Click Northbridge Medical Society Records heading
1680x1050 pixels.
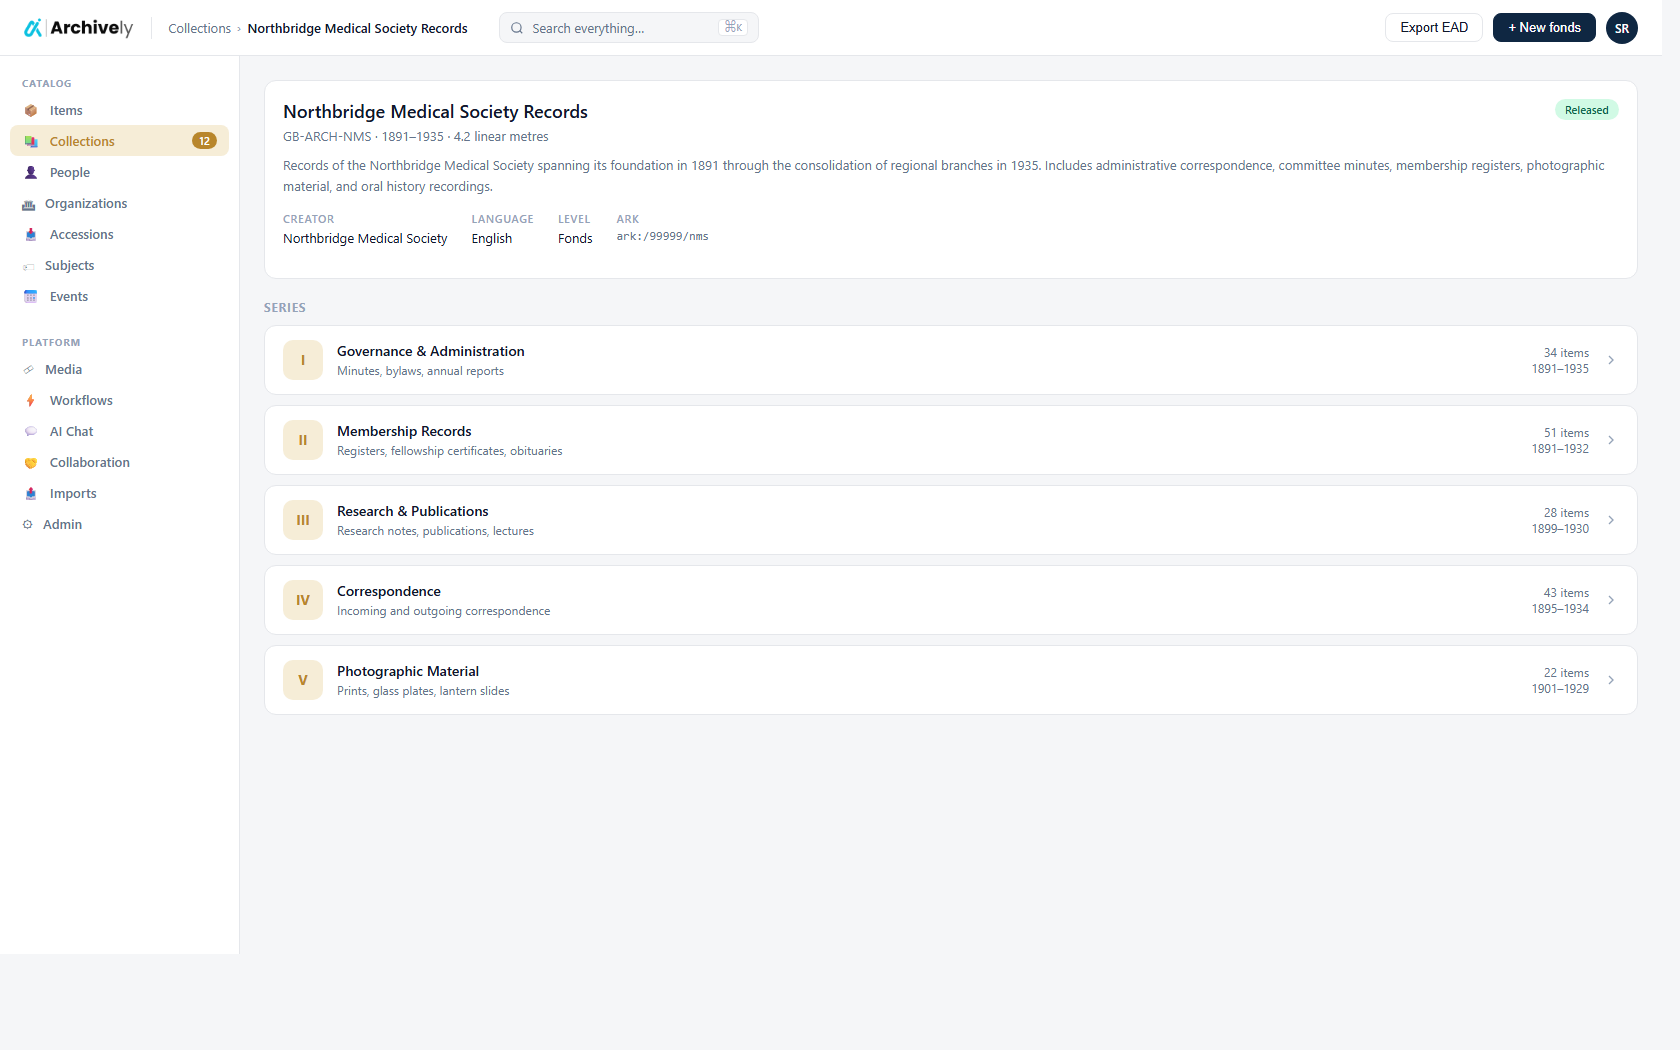435,112
